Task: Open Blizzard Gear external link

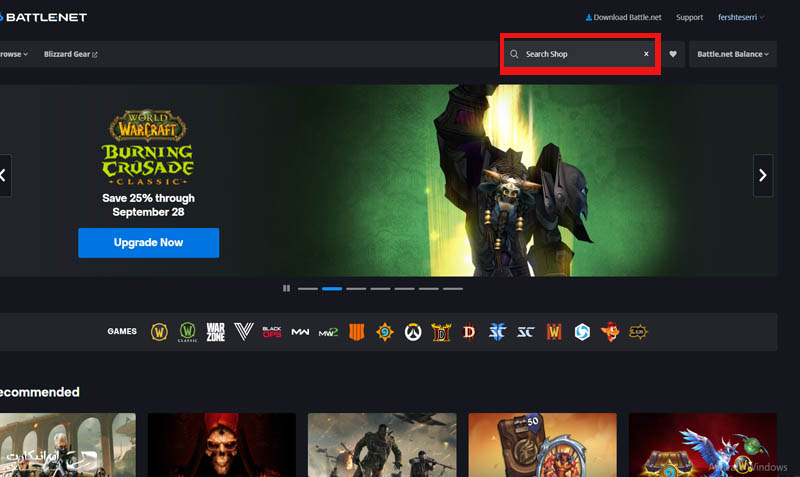Action: tap(70, 54)
